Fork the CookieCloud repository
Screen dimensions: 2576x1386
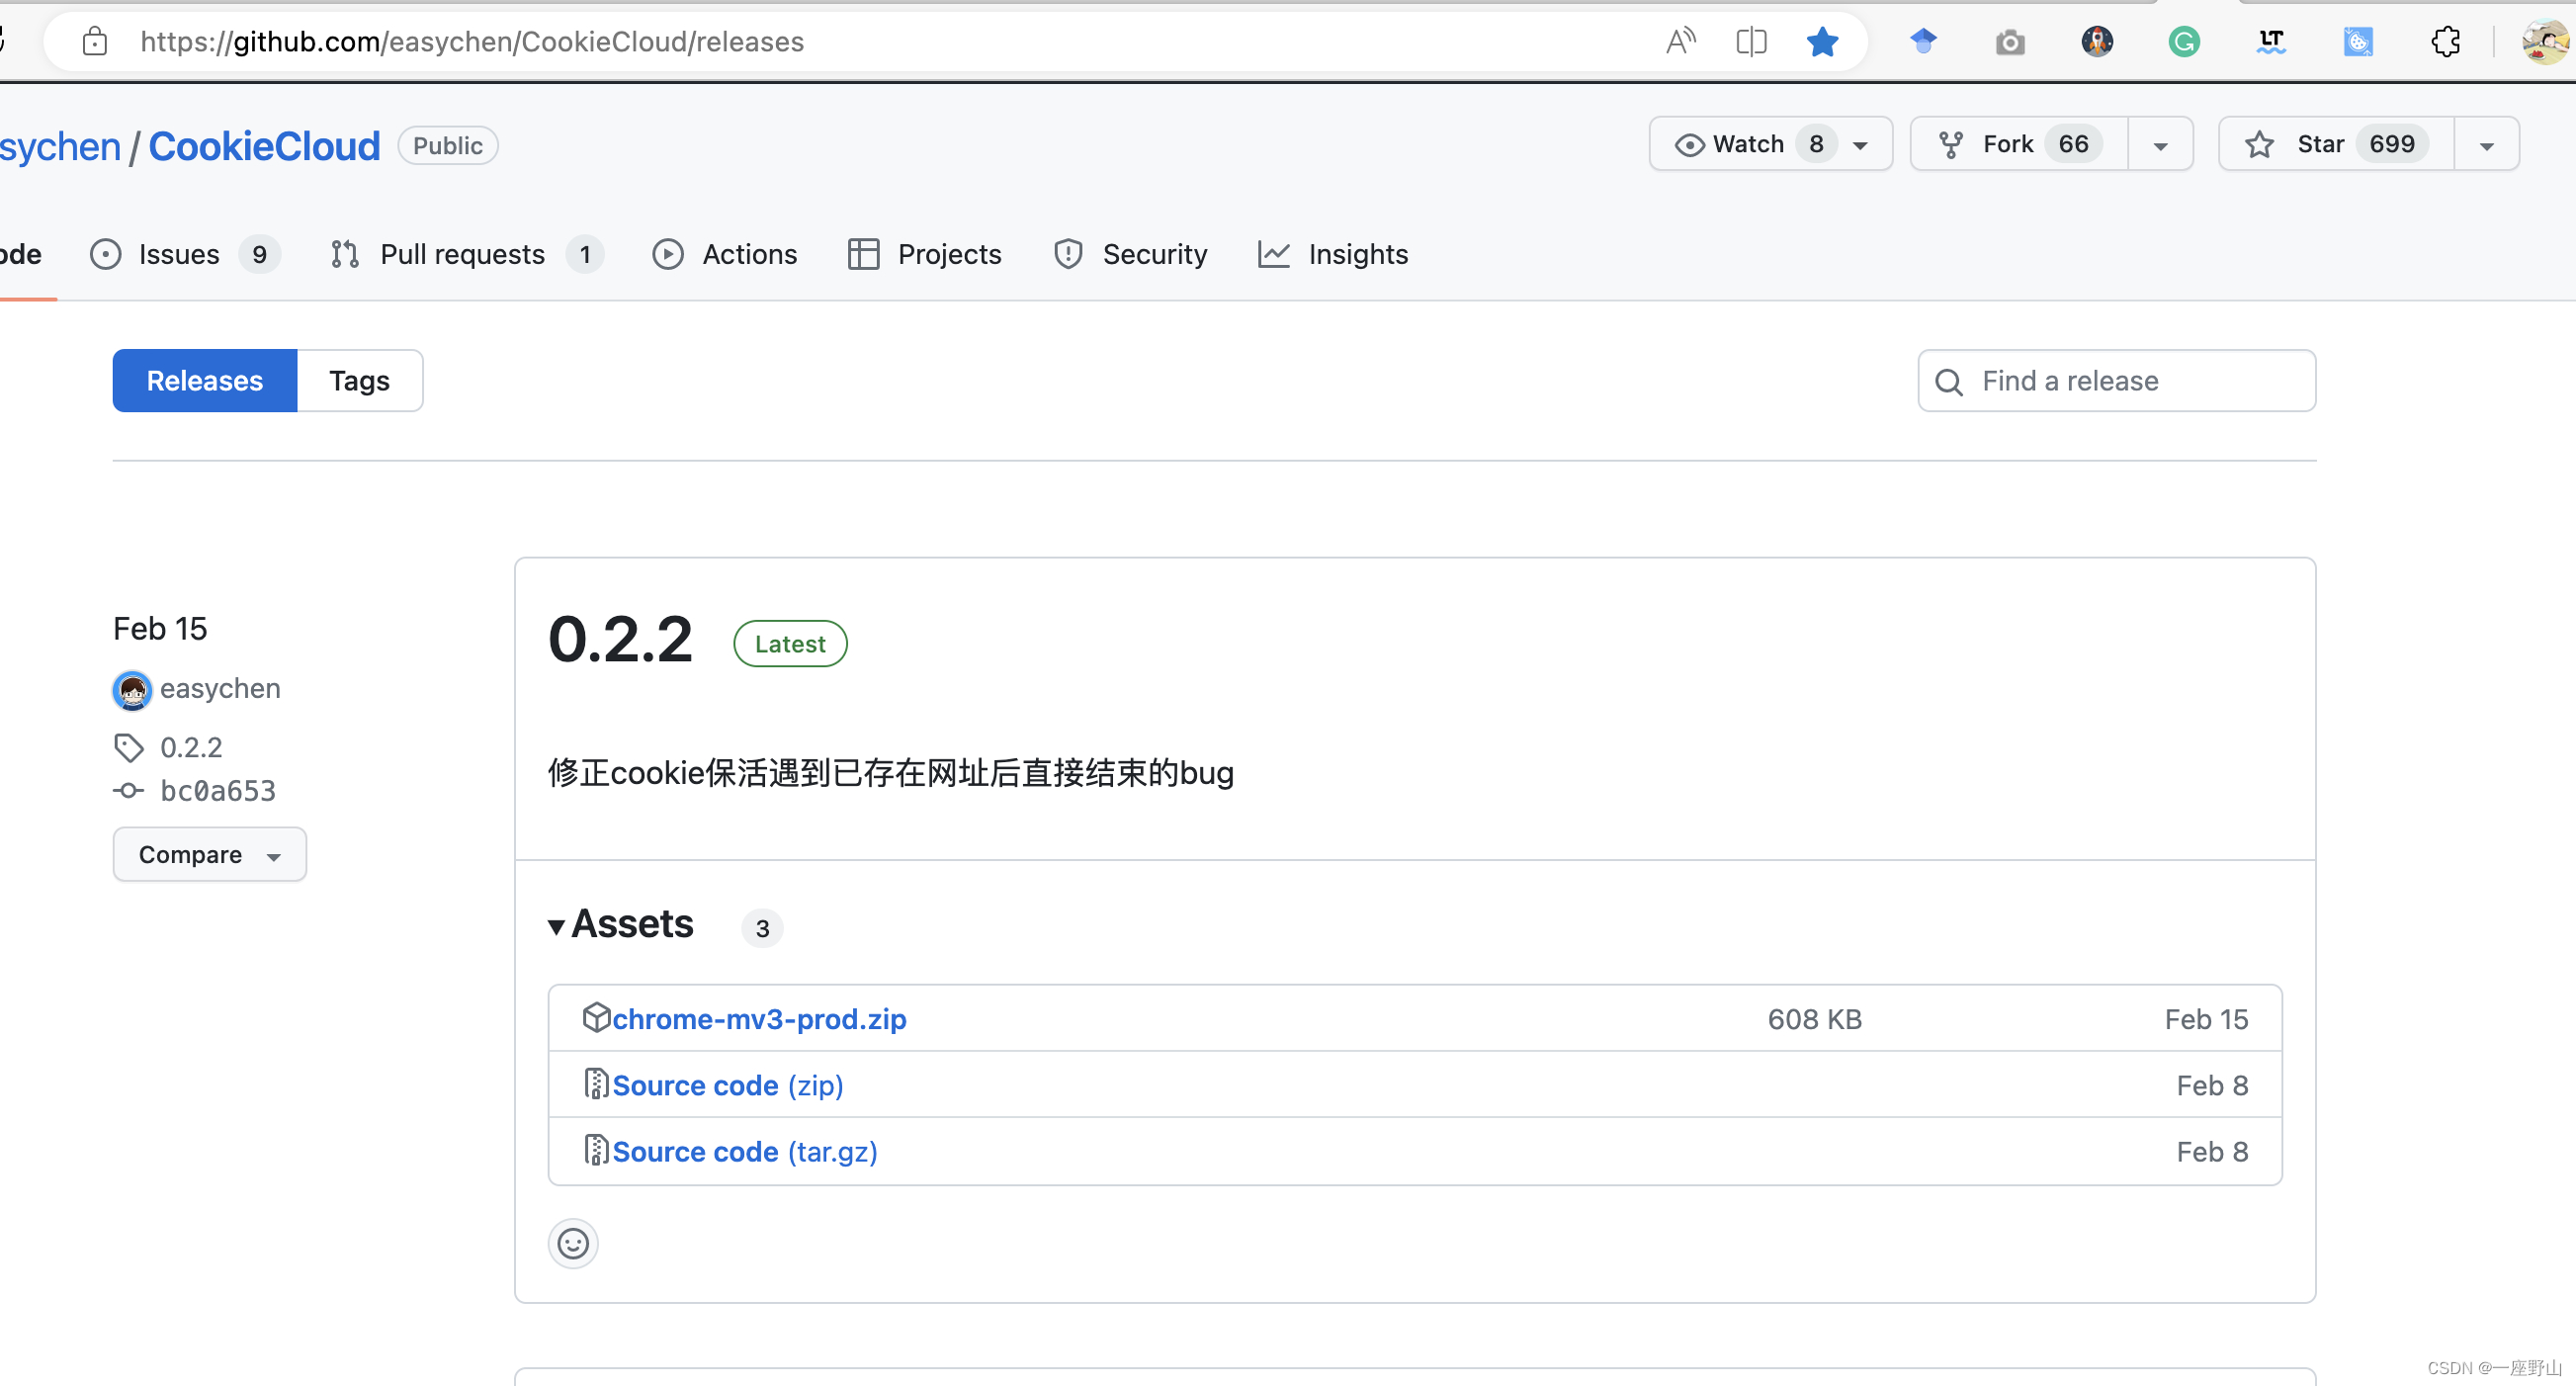coord(2019,144)
